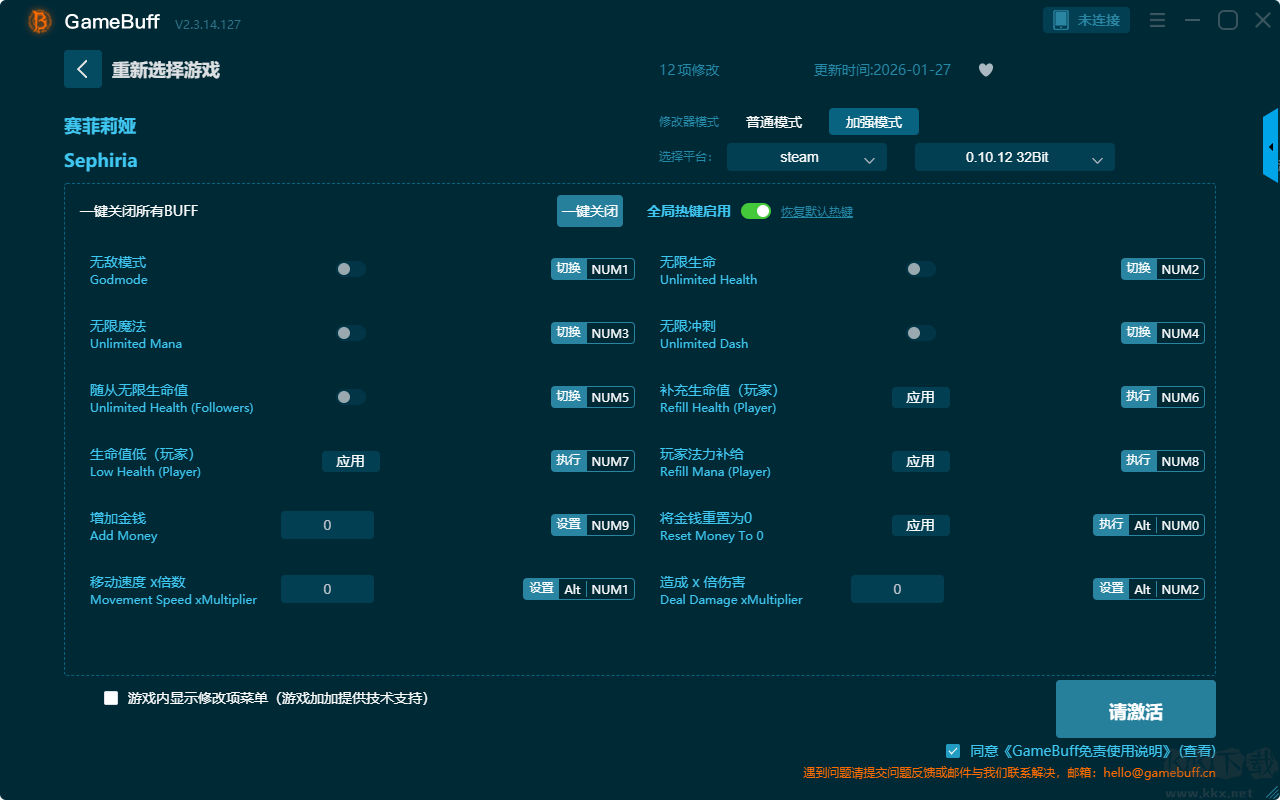Viewport: 1280px width, 800px height.
Task: Expand the right-edge side panel arrow
Action: (x=1271, y=147)
